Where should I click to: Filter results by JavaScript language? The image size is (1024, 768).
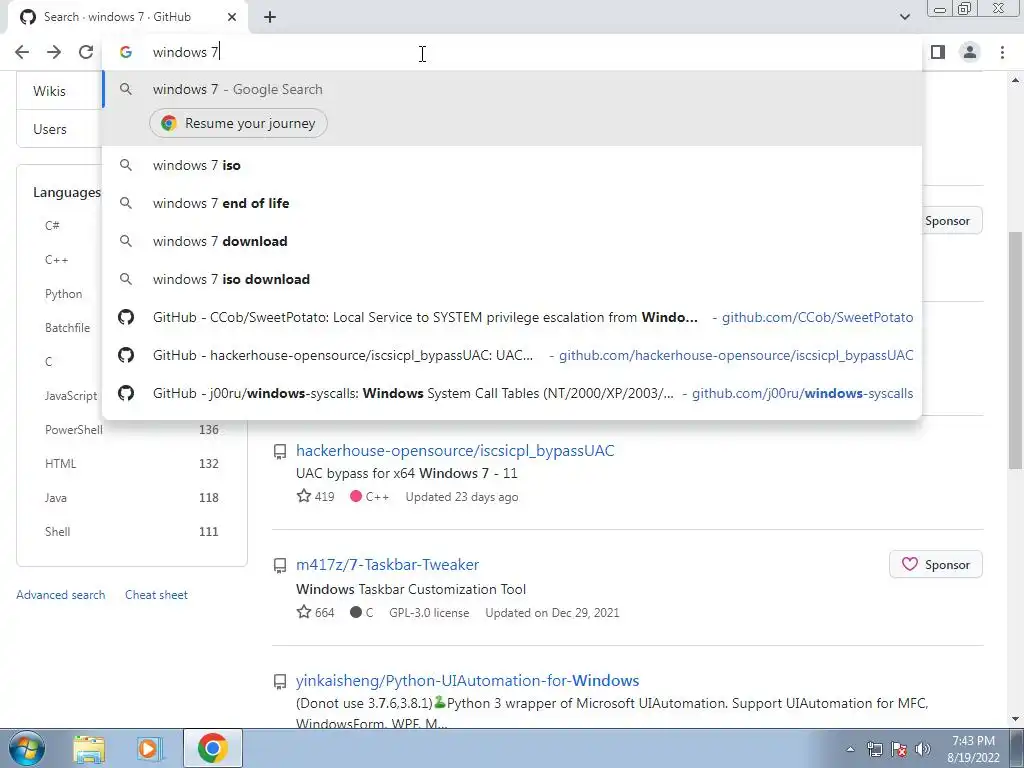pos(71,396)
